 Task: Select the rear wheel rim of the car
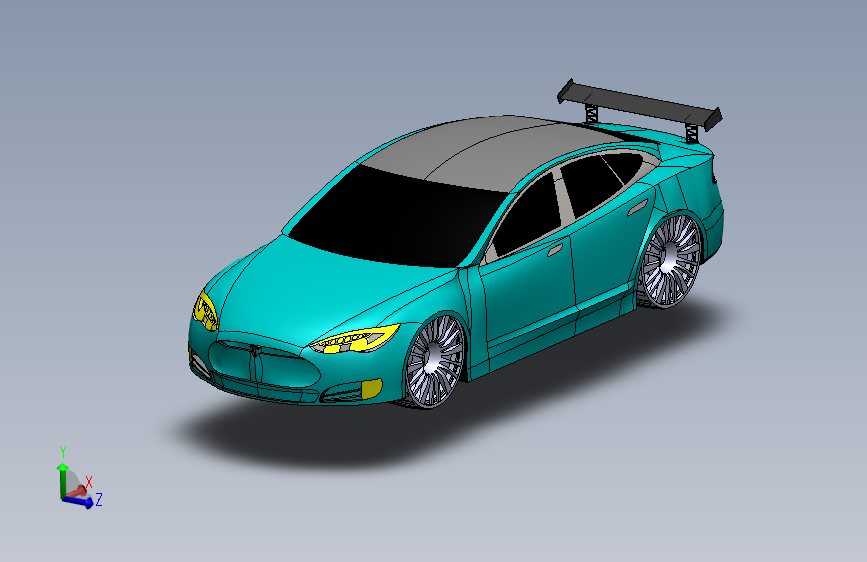click(x=671, y=261)
